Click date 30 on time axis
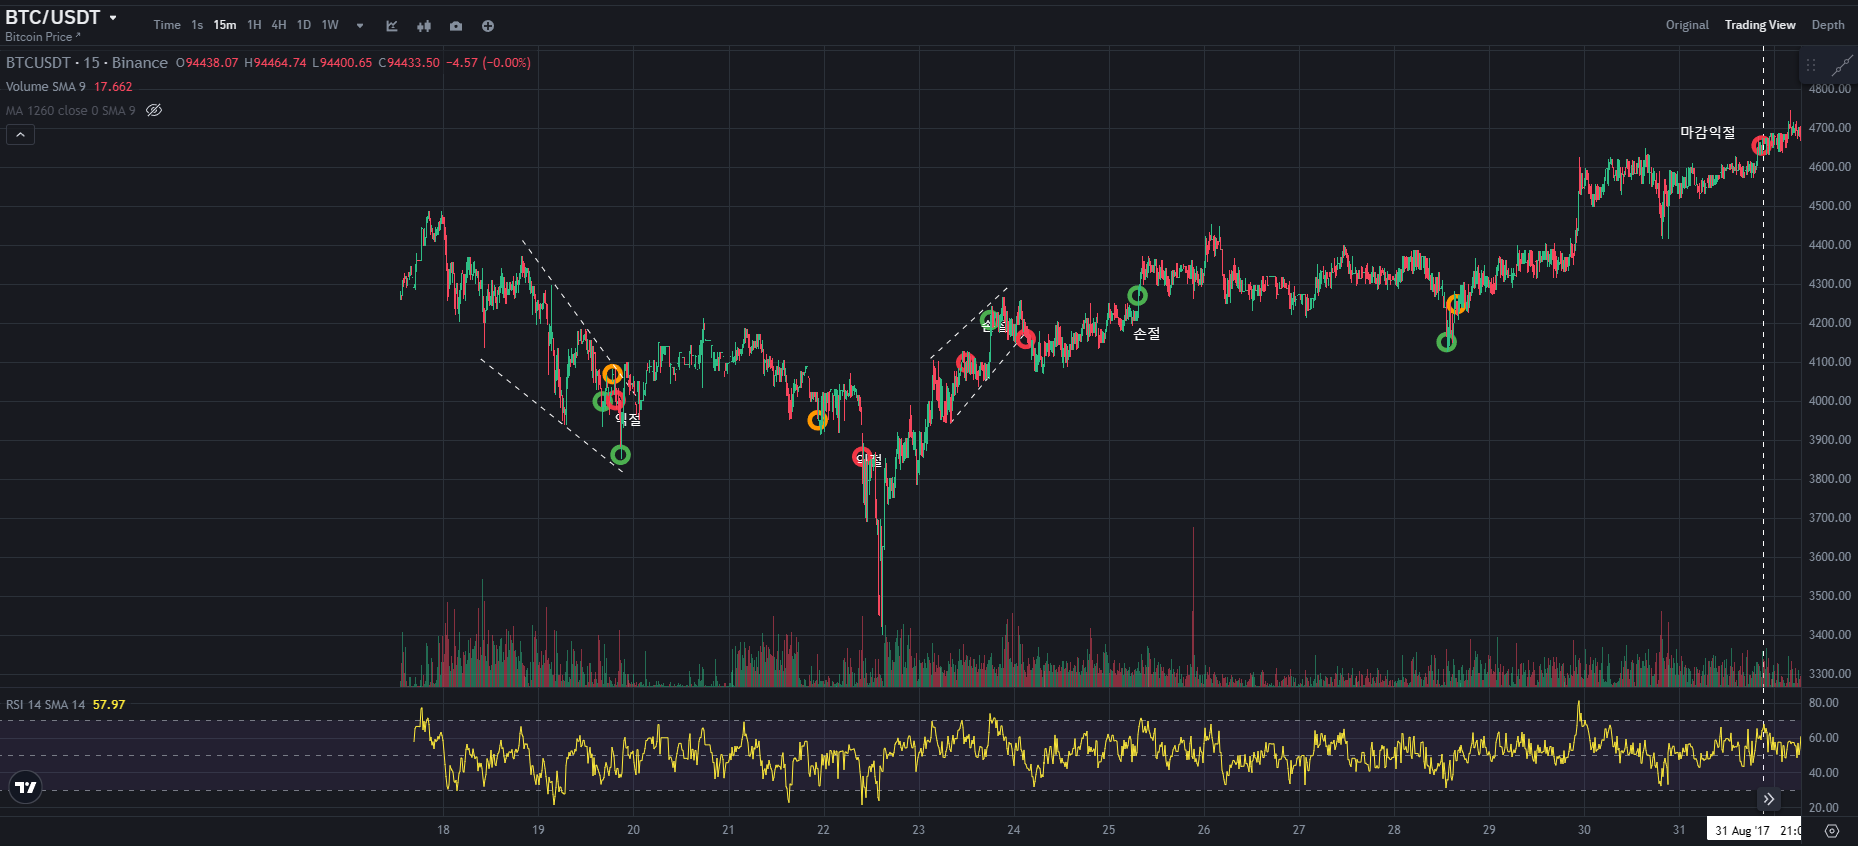Screen dimensions: 1858x846 point(1584,830)
